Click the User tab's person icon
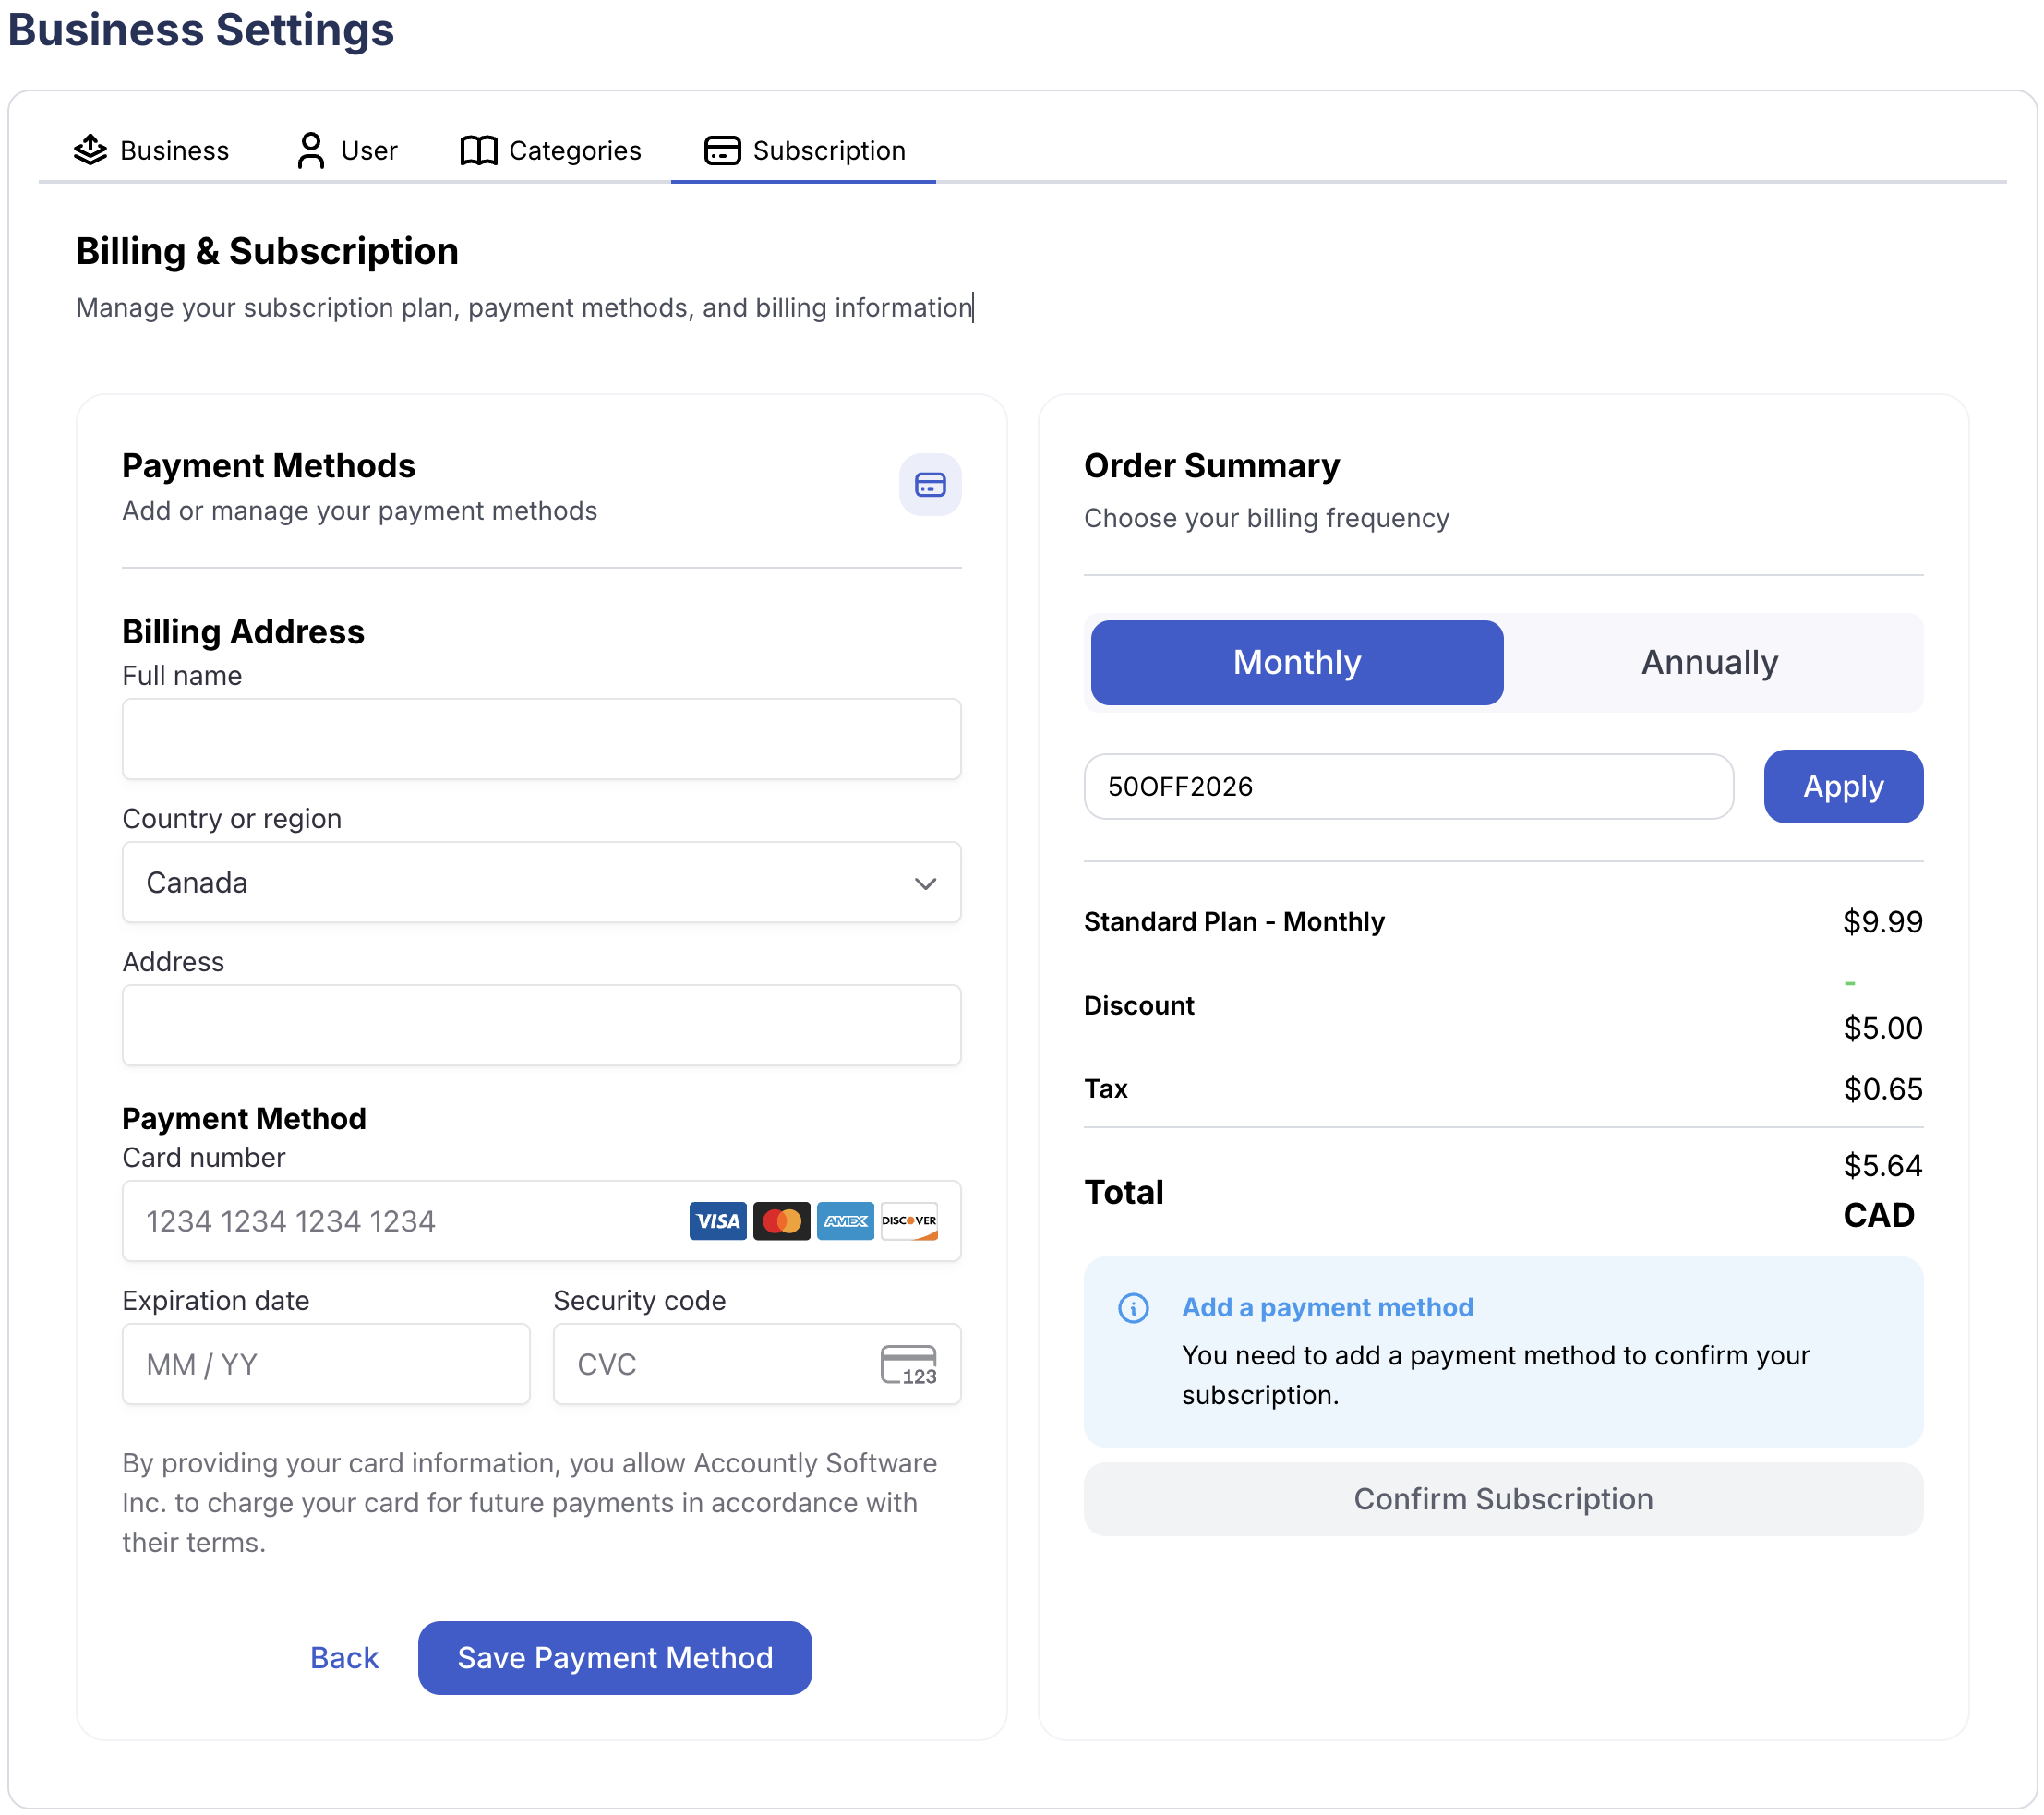The width and height of the screenshot is (2044, 1815). (x=309, y=150)
